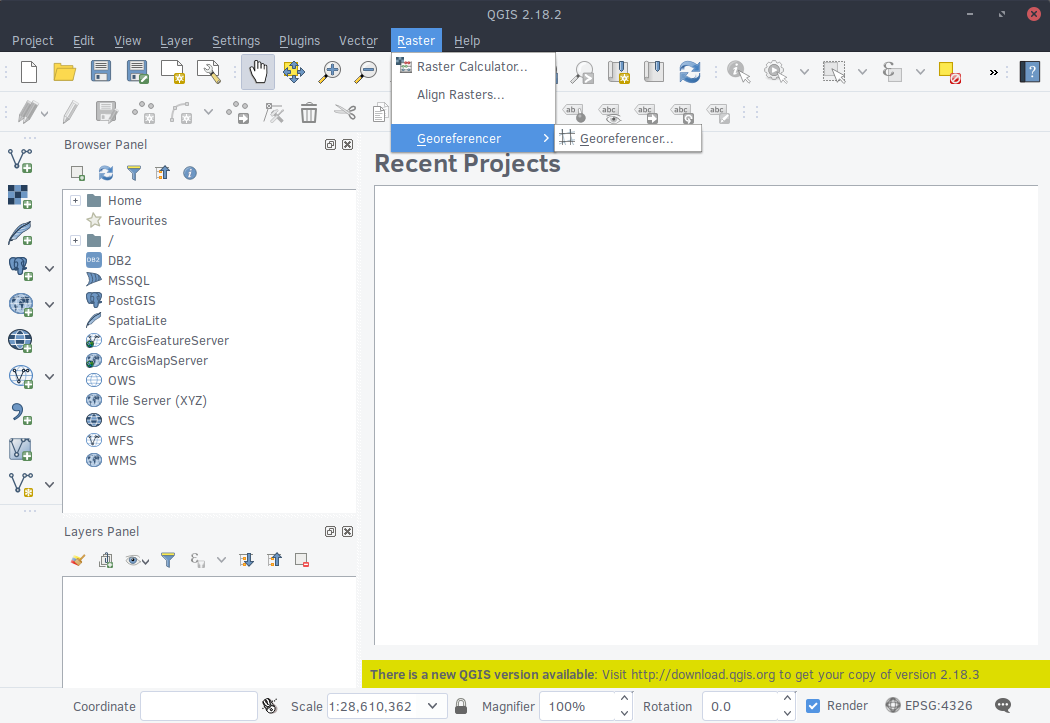The height and width of the screenshot is (723, 1050).
Task: Open the Composer Manager
Action: 209,72
